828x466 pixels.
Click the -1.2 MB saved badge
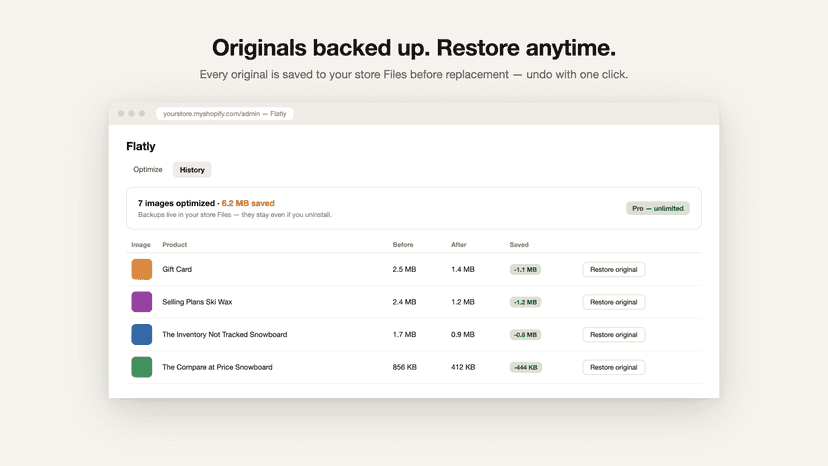[x=525, y=302]
